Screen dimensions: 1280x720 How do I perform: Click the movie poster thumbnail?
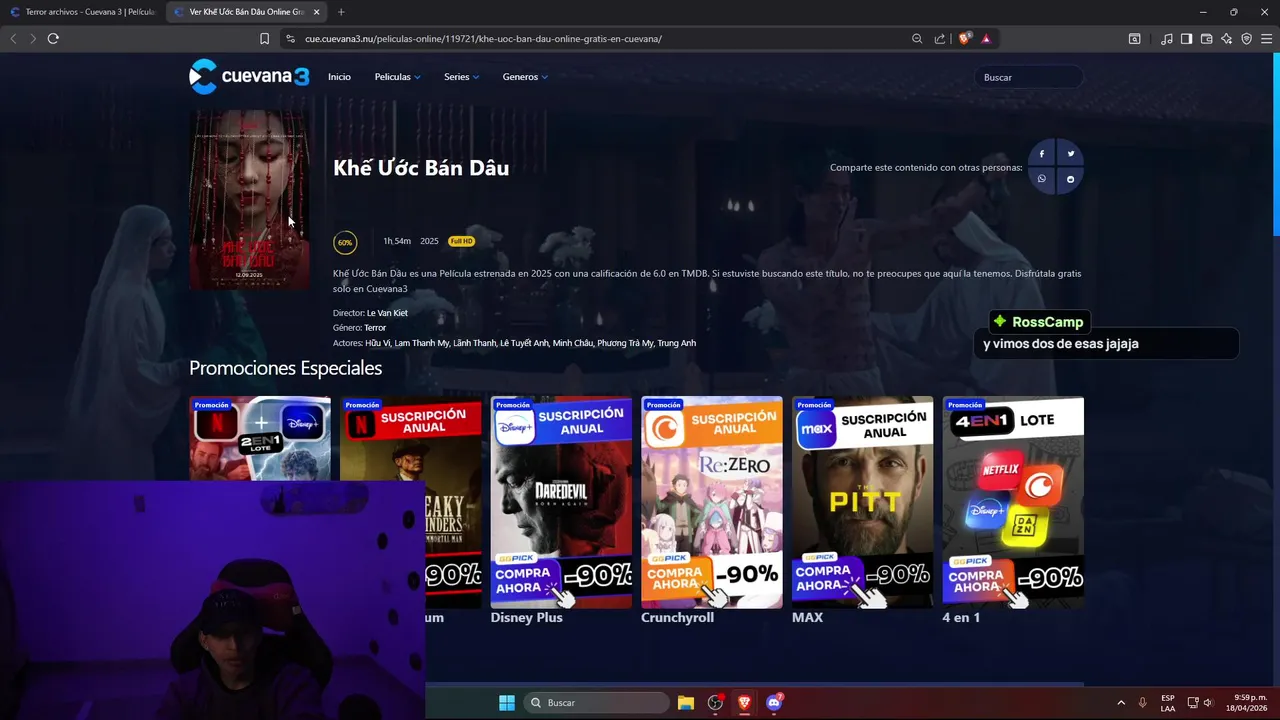click(x=250, y=200)
